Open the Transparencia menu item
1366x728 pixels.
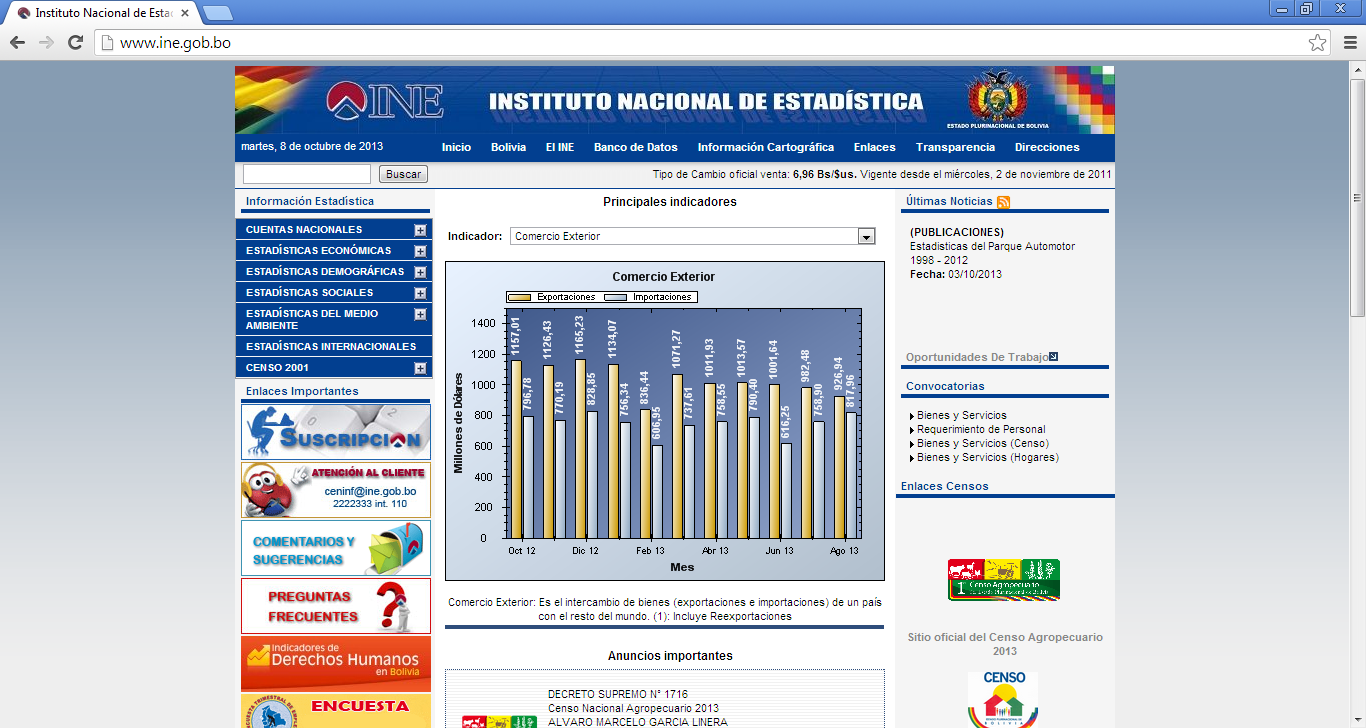point(956,147)
